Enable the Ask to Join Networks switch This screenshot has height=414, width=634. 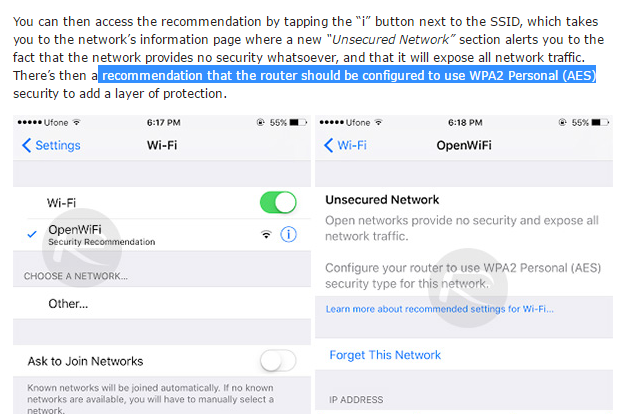278,360
